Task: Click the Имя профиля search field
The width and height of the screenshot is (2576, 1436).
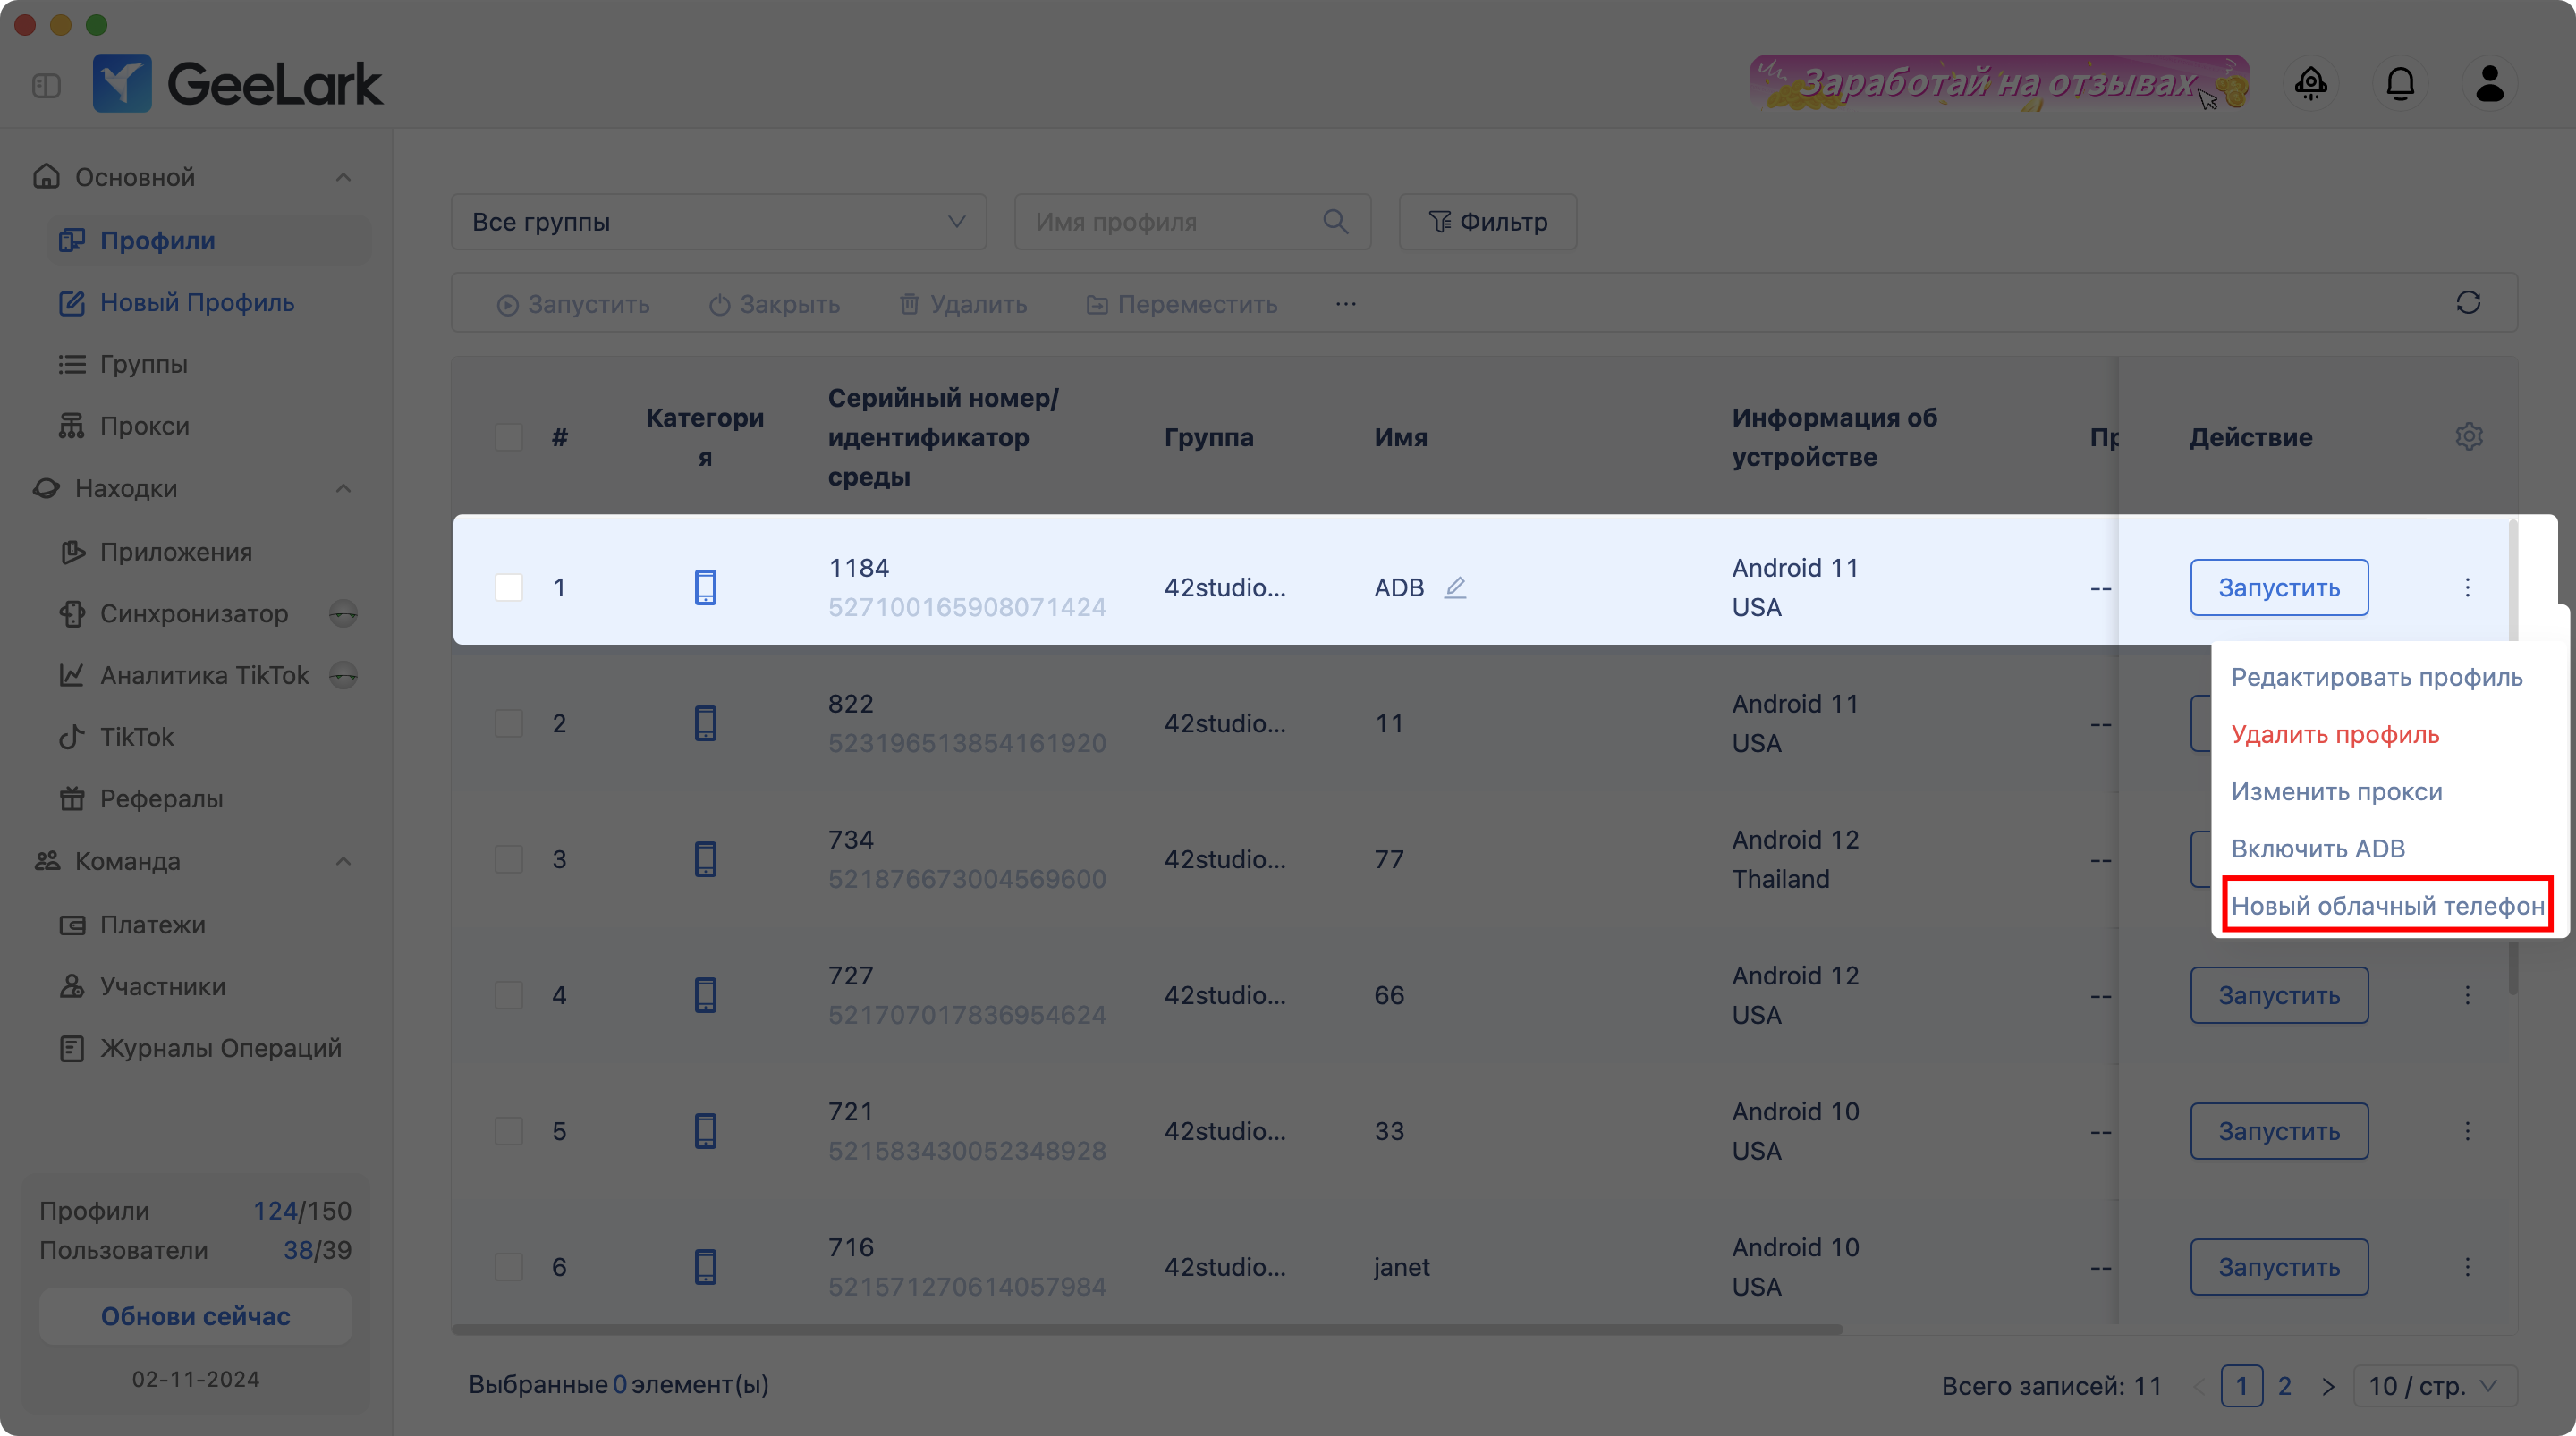Action: 1192,222
